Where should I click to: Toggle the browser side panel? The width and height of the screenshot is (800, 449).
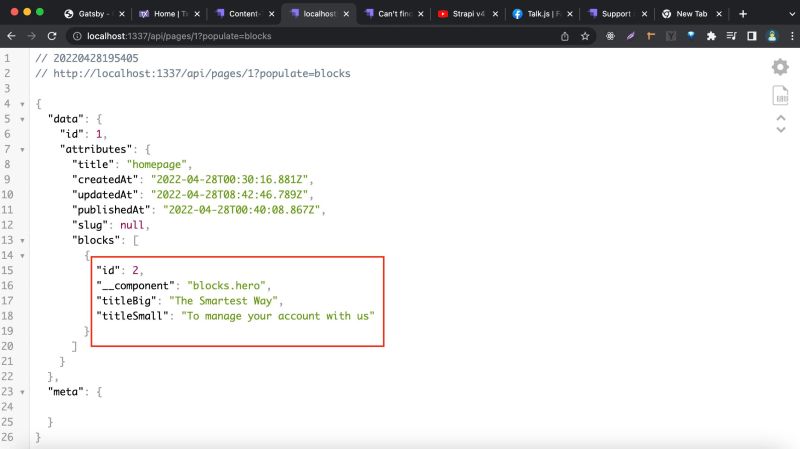(752, 36)
